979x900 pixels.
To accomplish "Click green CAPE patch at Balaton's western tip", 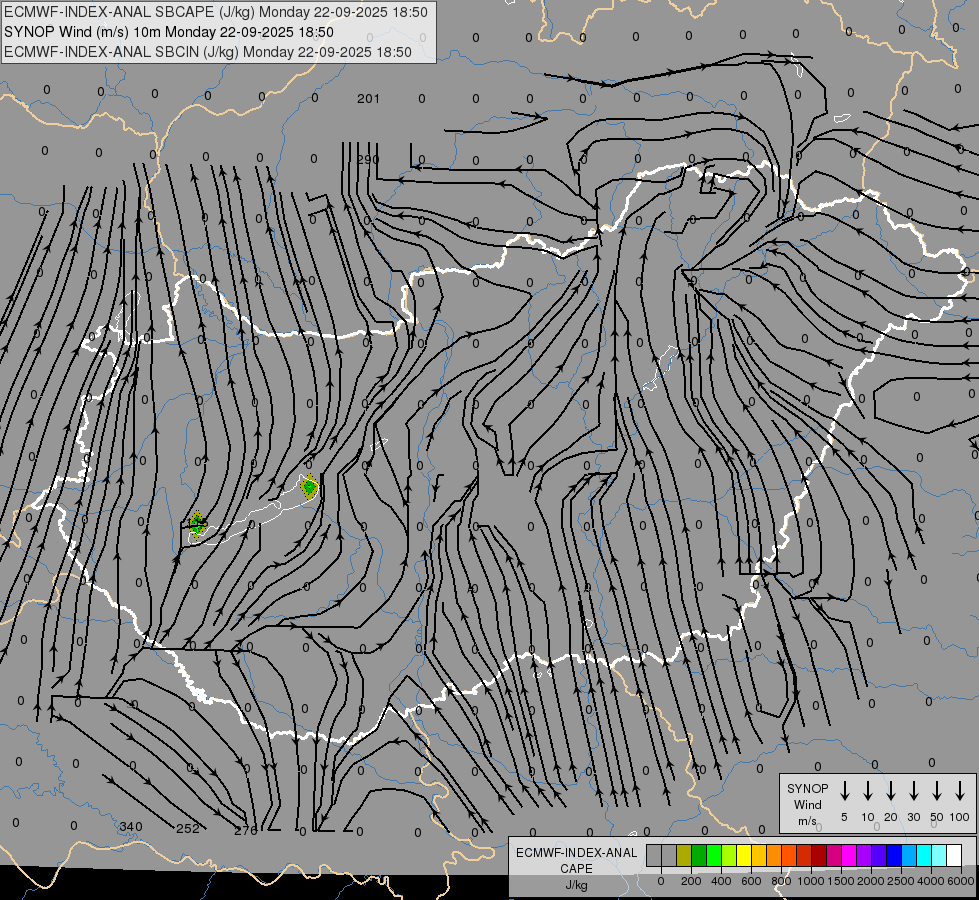I will coord(197,525).
